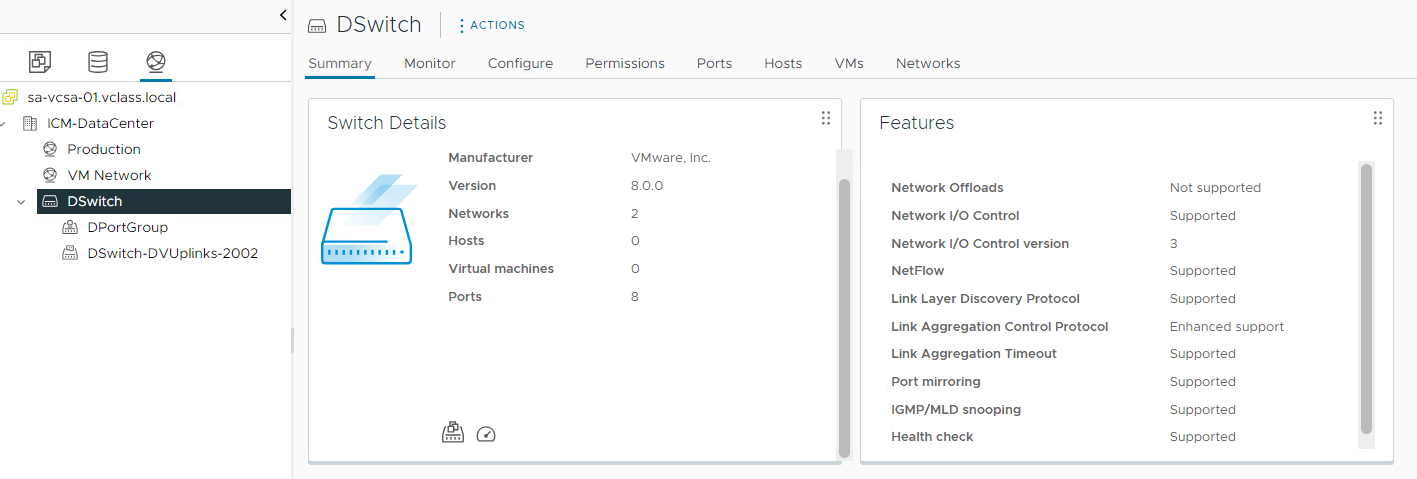The width and height of the screenshot is (1417, 479).
Task: Click the Networks count value 2
Action: pos(635,214)
